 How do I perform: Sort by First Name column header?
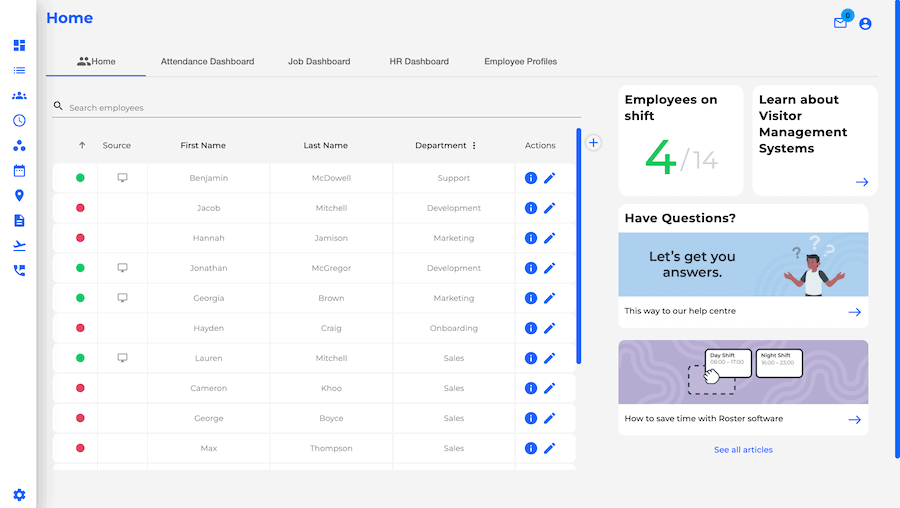(x=203, y=145)
